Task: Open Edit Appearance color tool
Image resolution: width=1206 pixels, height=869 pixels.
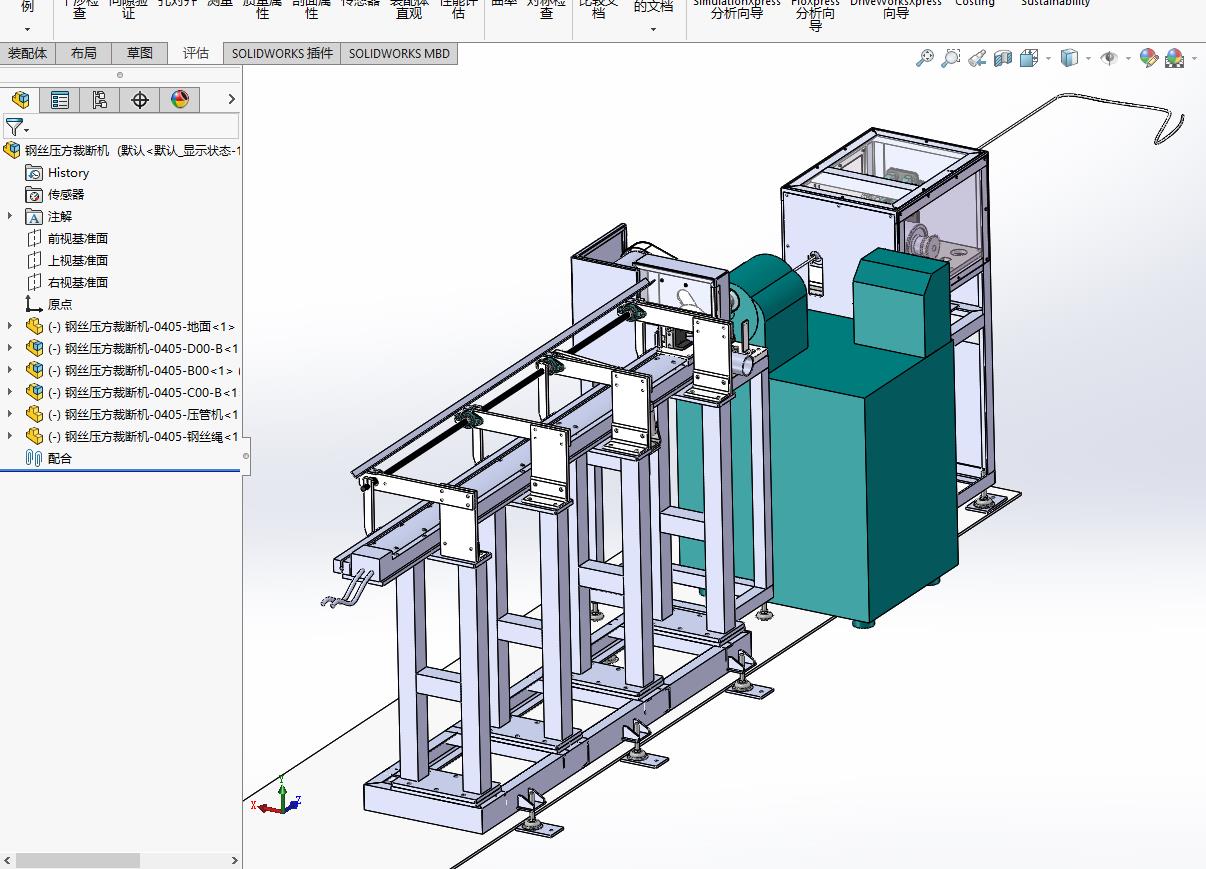Action: [1149, 58]
